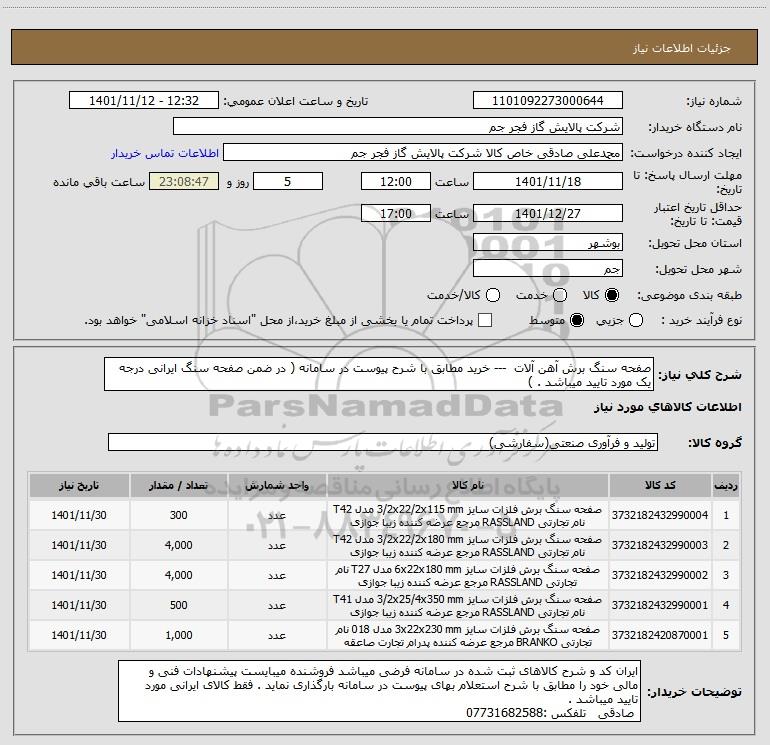
Task: Click product code 3732182432990004
Action: [x=660, y=515]
